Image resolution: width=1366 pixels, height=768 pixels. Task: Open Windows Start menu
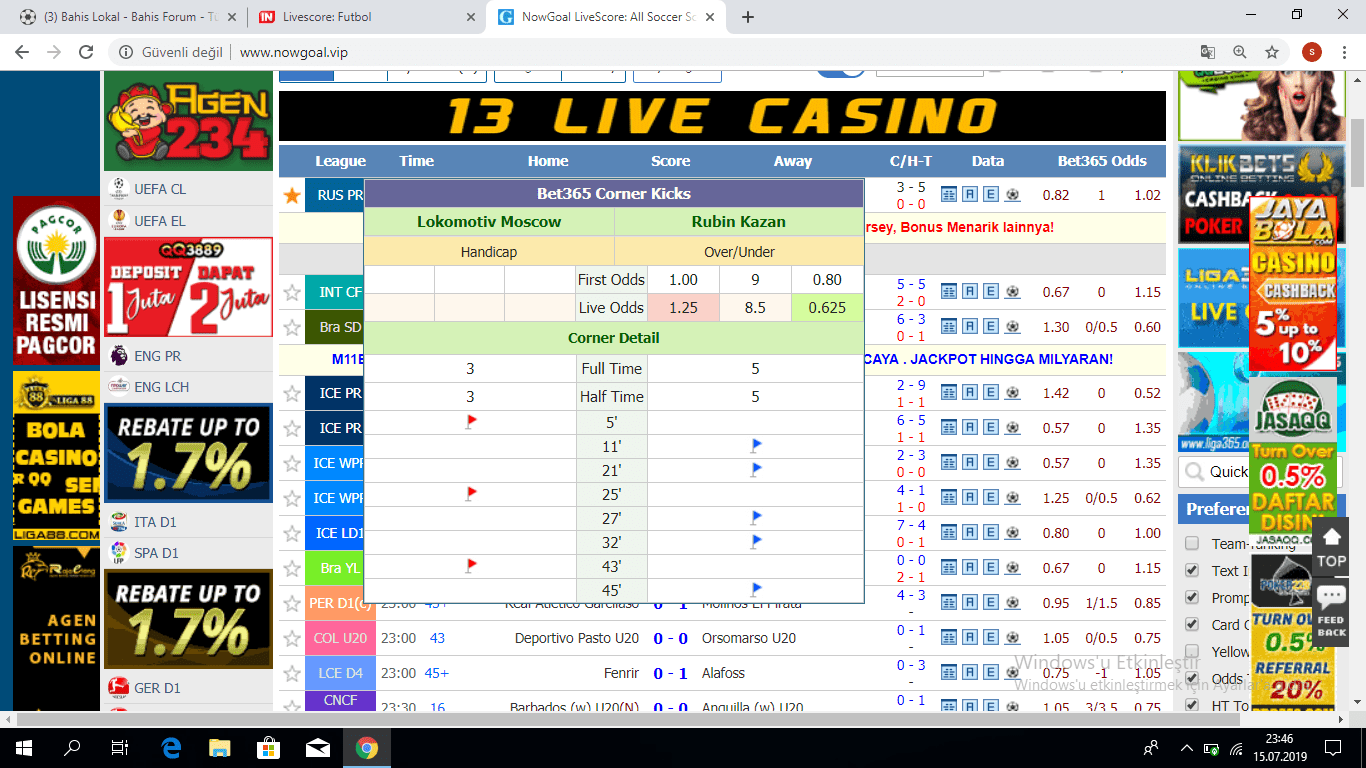24,747
